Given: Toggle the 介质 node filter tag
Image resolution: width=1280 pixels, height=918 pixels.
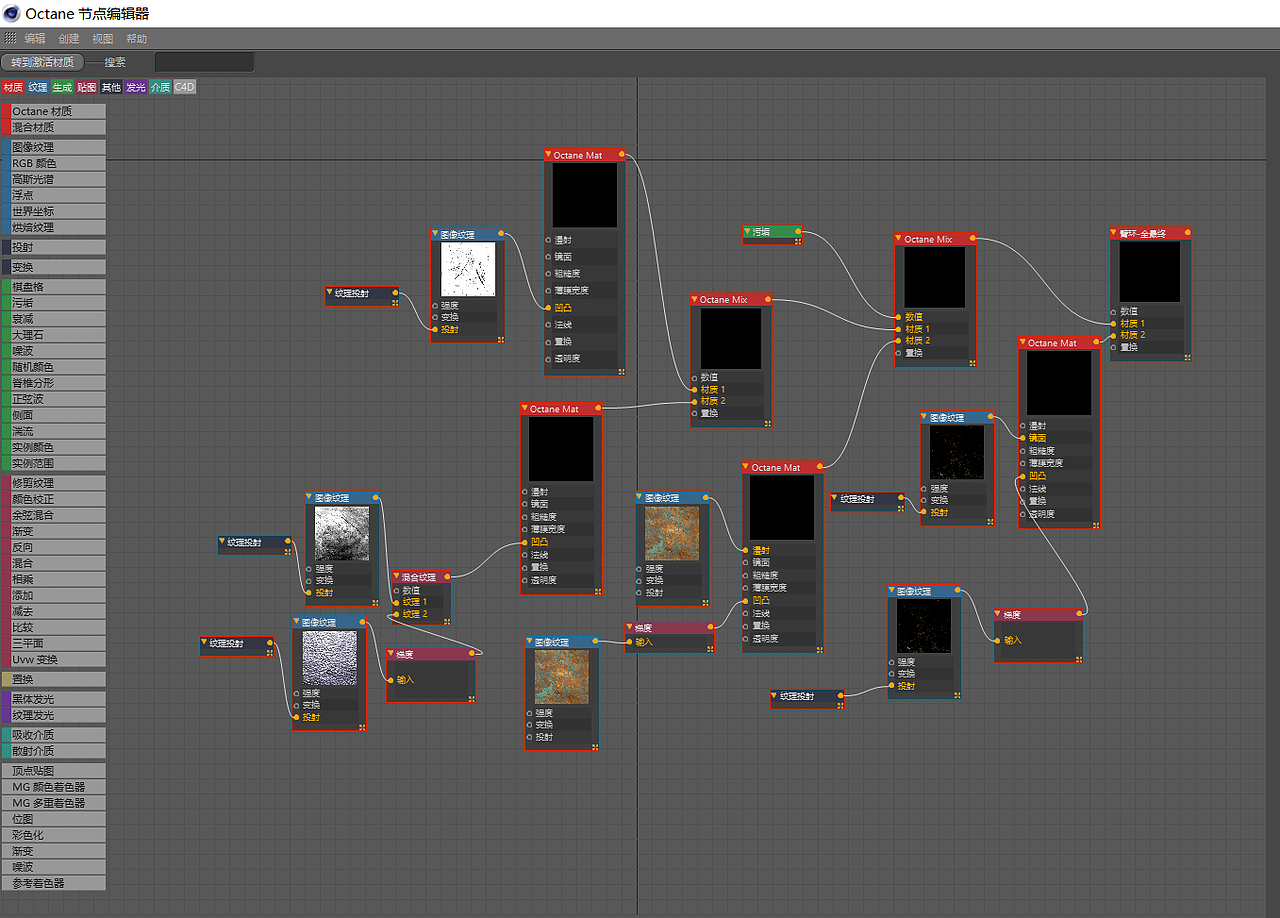Looking at the screenshot, I should tap(160, 87).
